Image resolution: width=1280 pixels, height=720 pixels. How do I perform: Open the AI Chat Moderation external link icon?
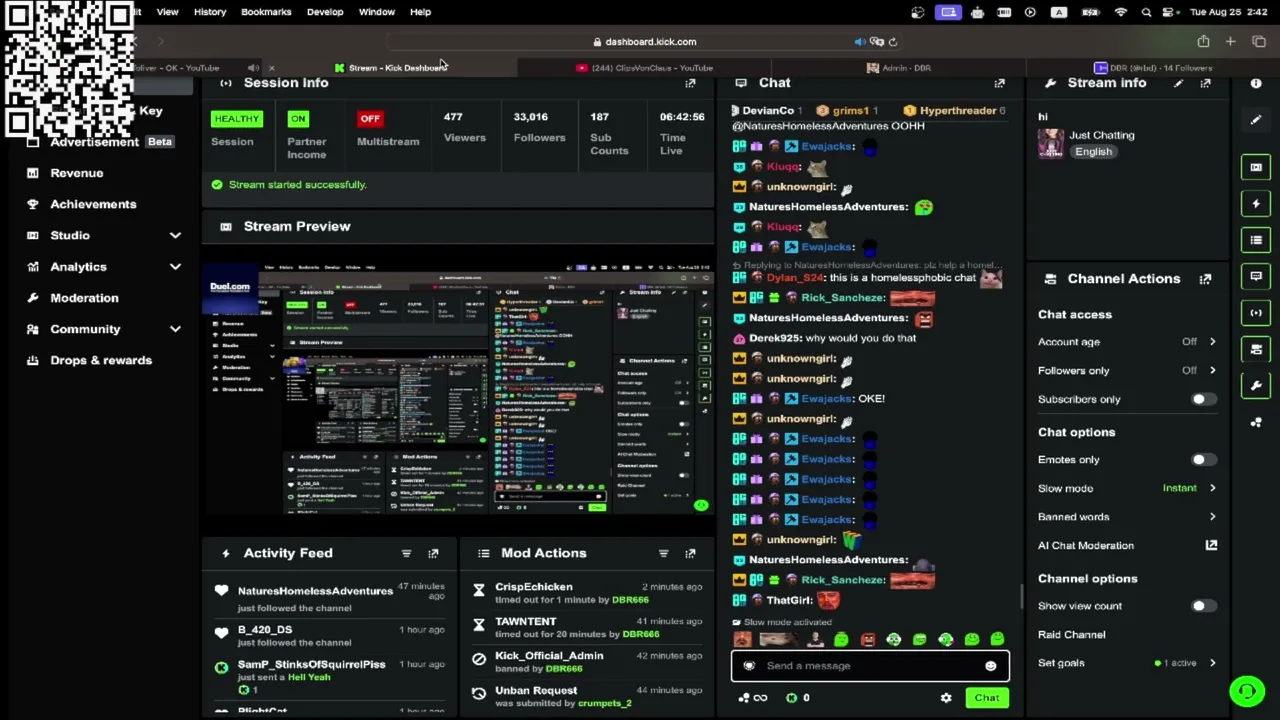click(x=1211, y=546)
